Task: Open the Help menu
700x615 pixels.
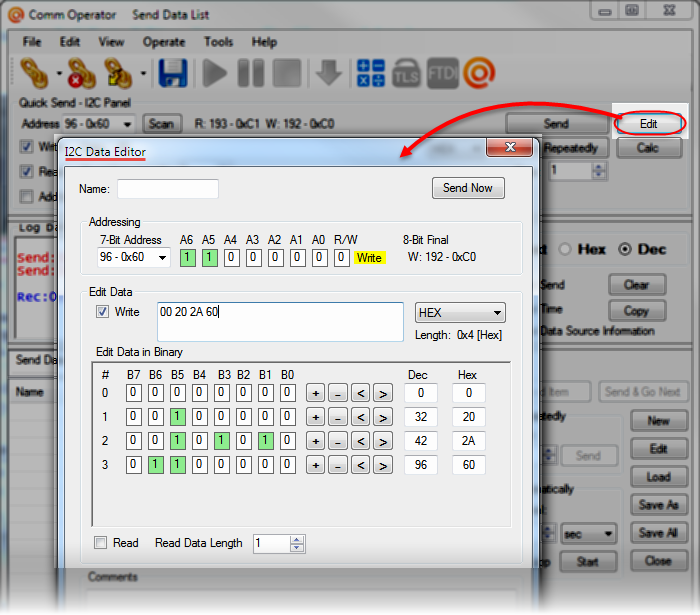Action: pyautogui.click(x=264, y=42)
